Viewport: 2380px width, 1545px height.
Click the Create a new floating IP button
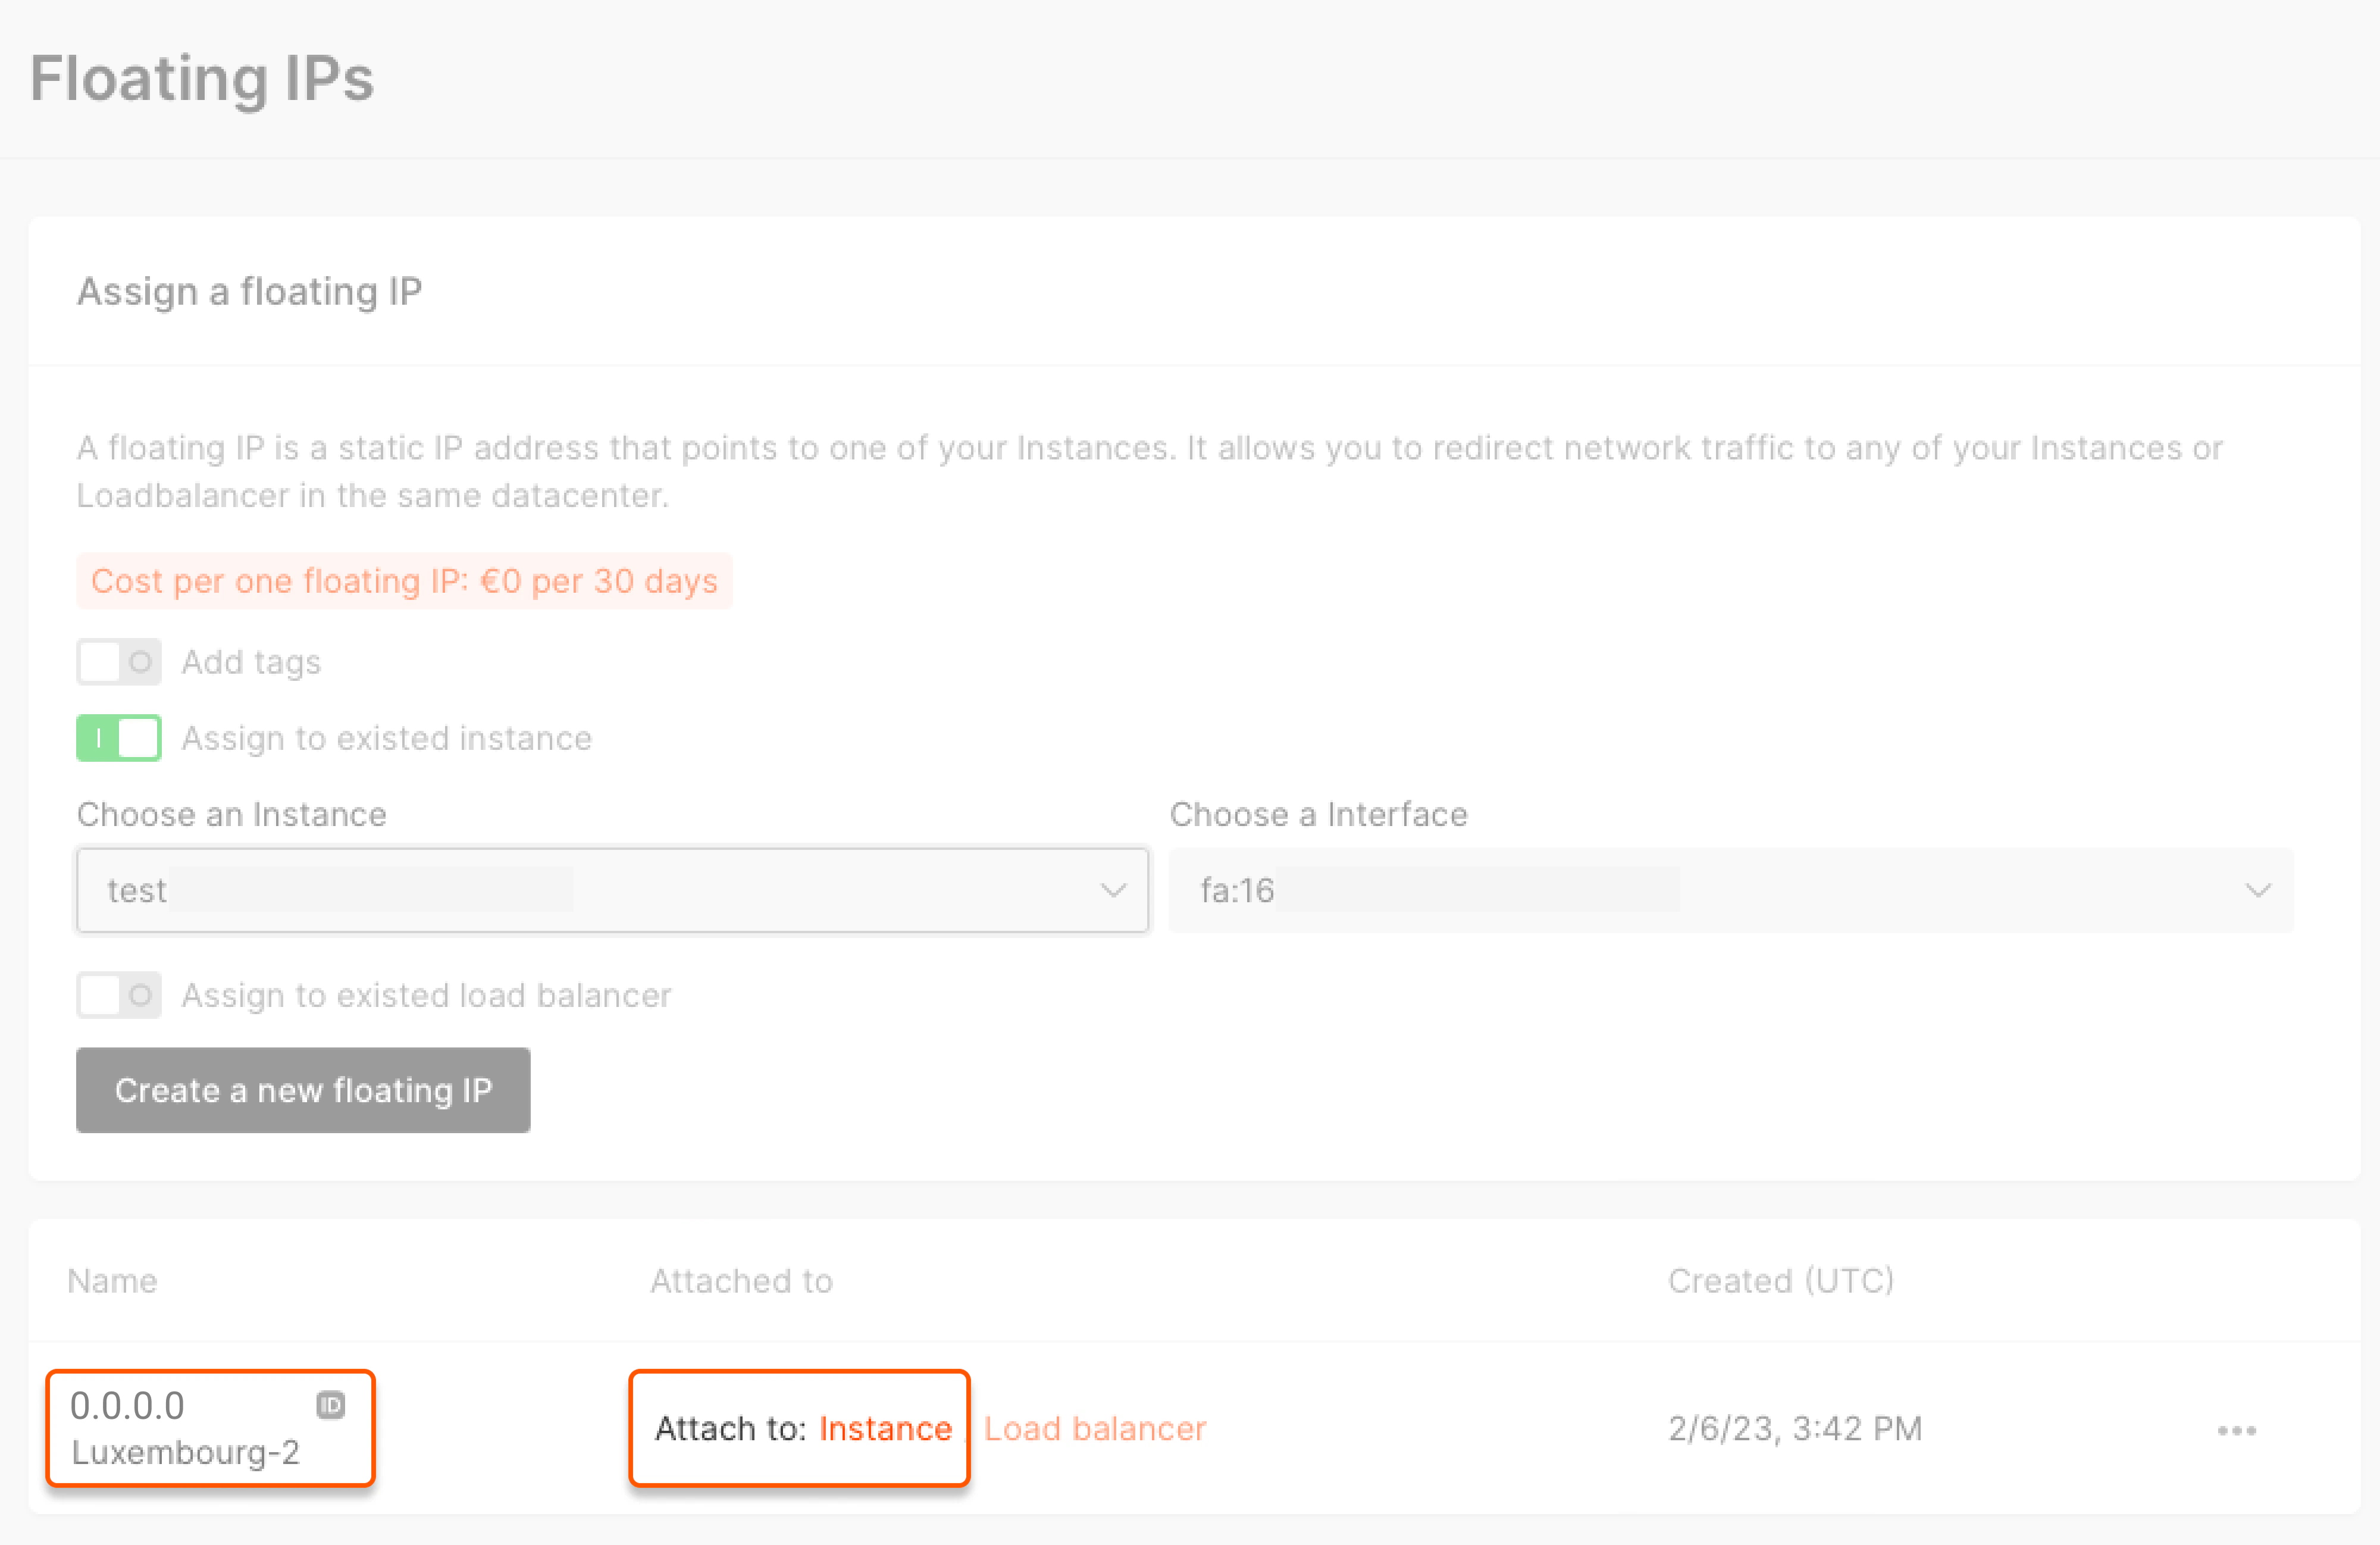tap(303, 1090)
